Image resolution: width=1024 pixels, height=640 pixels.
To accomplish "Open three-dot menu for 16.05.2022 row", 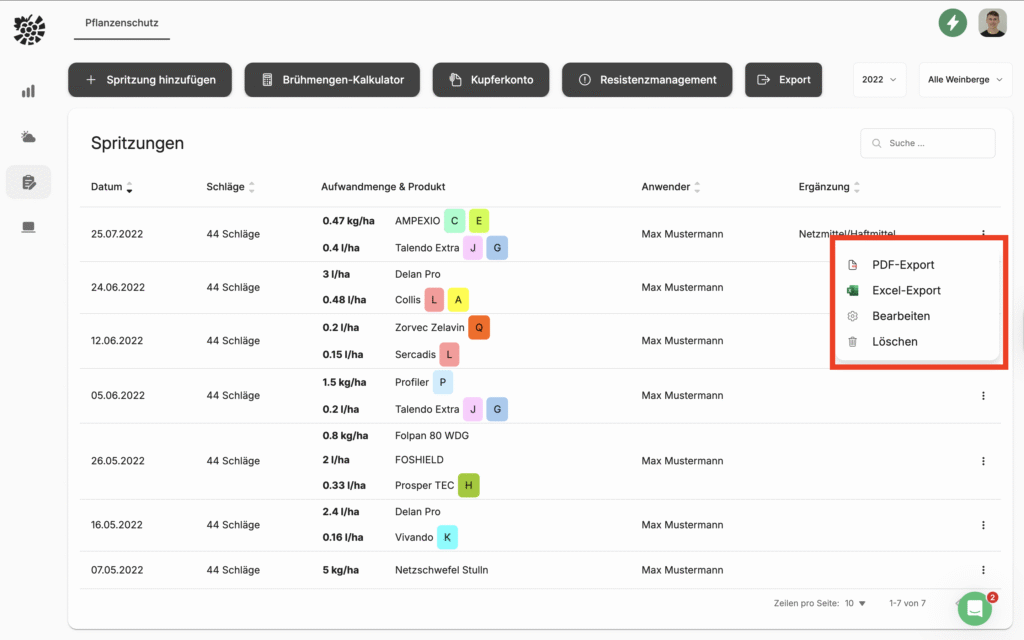I will [x=983, y=525].
